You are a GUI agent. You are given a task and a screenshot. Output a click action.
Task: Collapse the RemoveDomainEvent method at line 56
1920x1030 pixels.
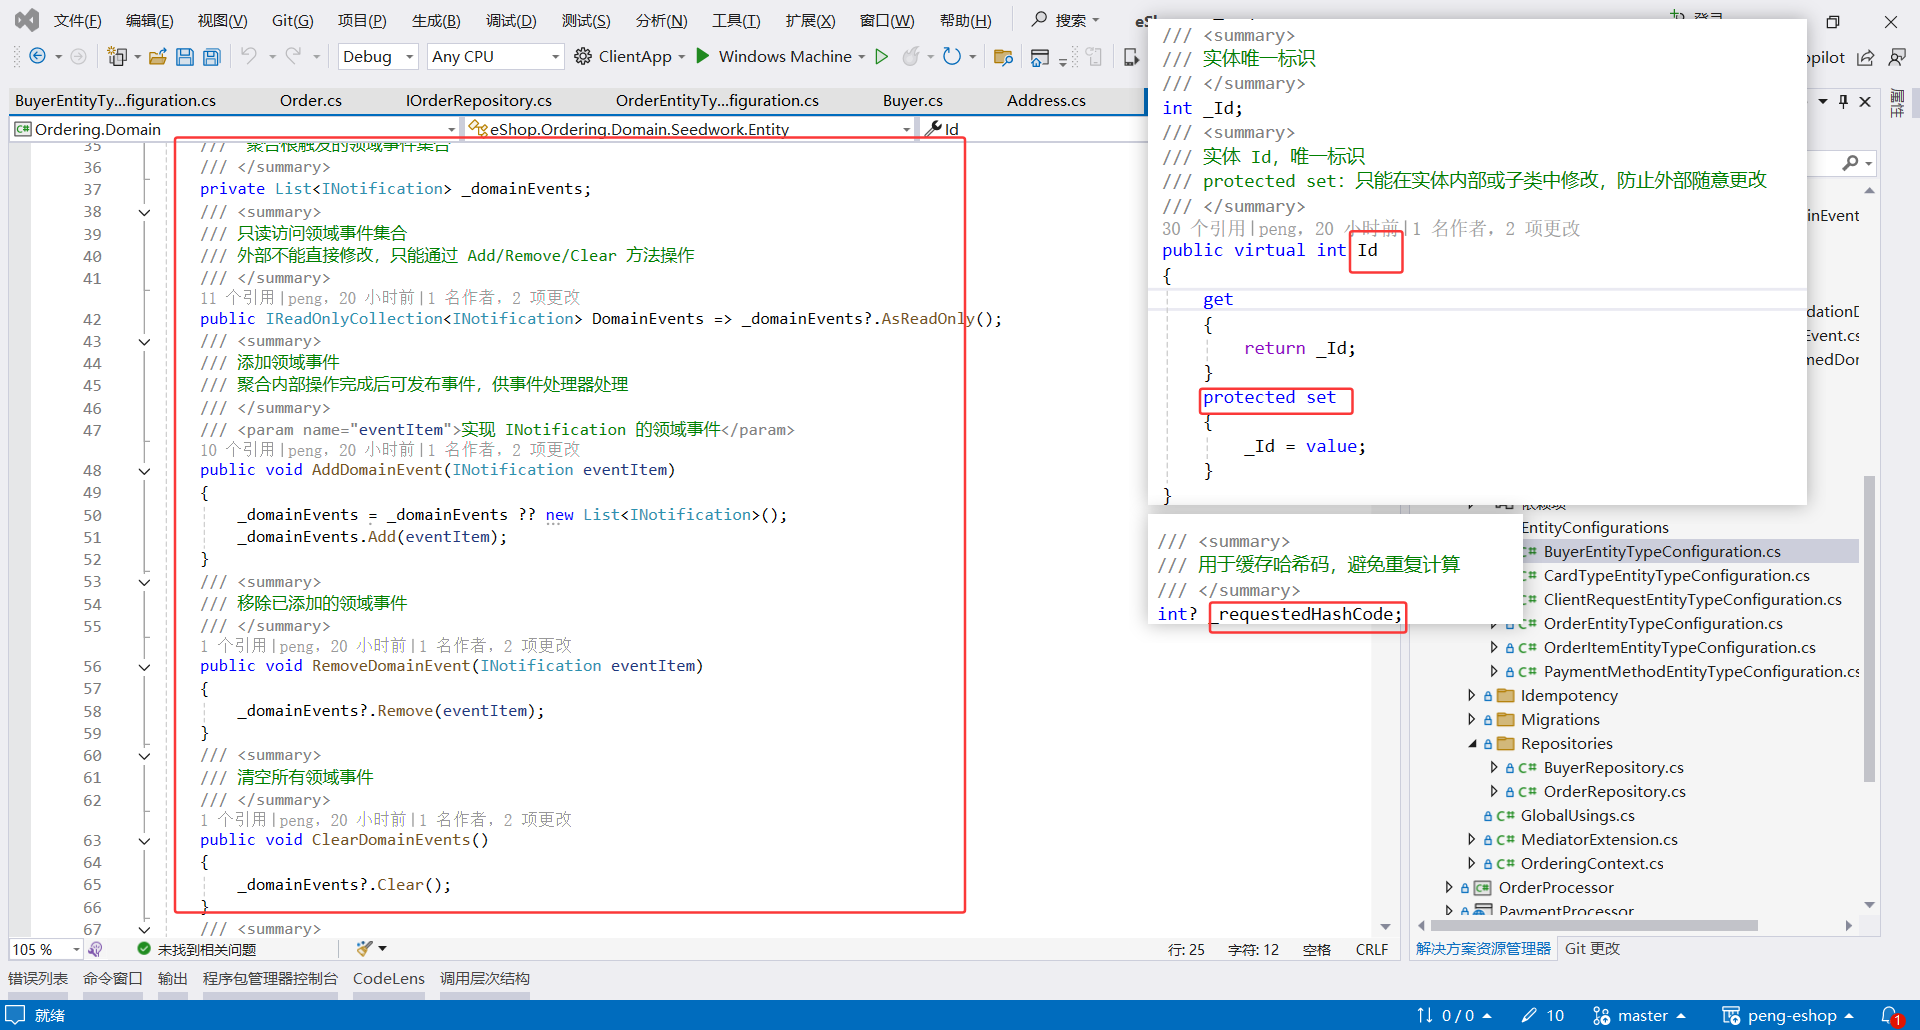click(x=144, y=667)
